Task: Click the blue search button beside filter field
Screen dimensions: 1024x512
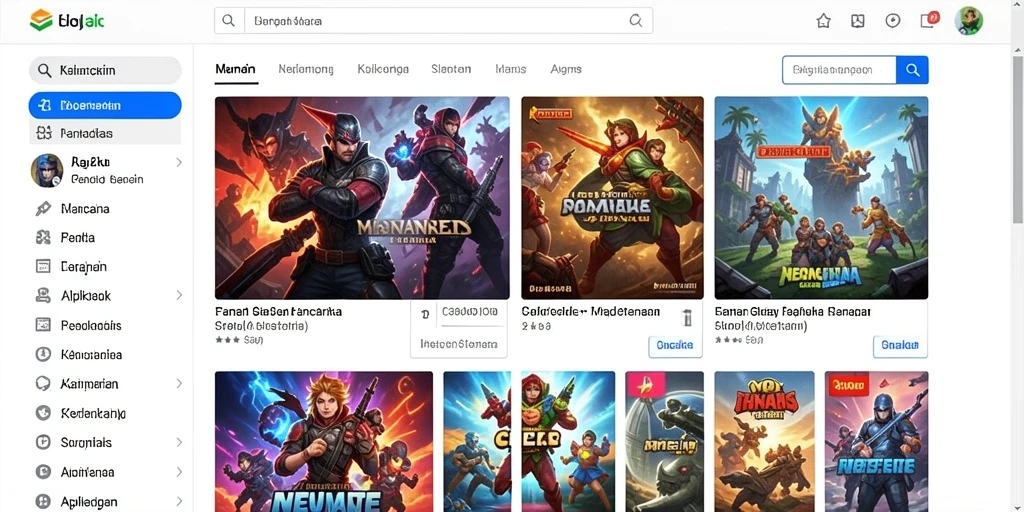Action: [x=912, y=70]
